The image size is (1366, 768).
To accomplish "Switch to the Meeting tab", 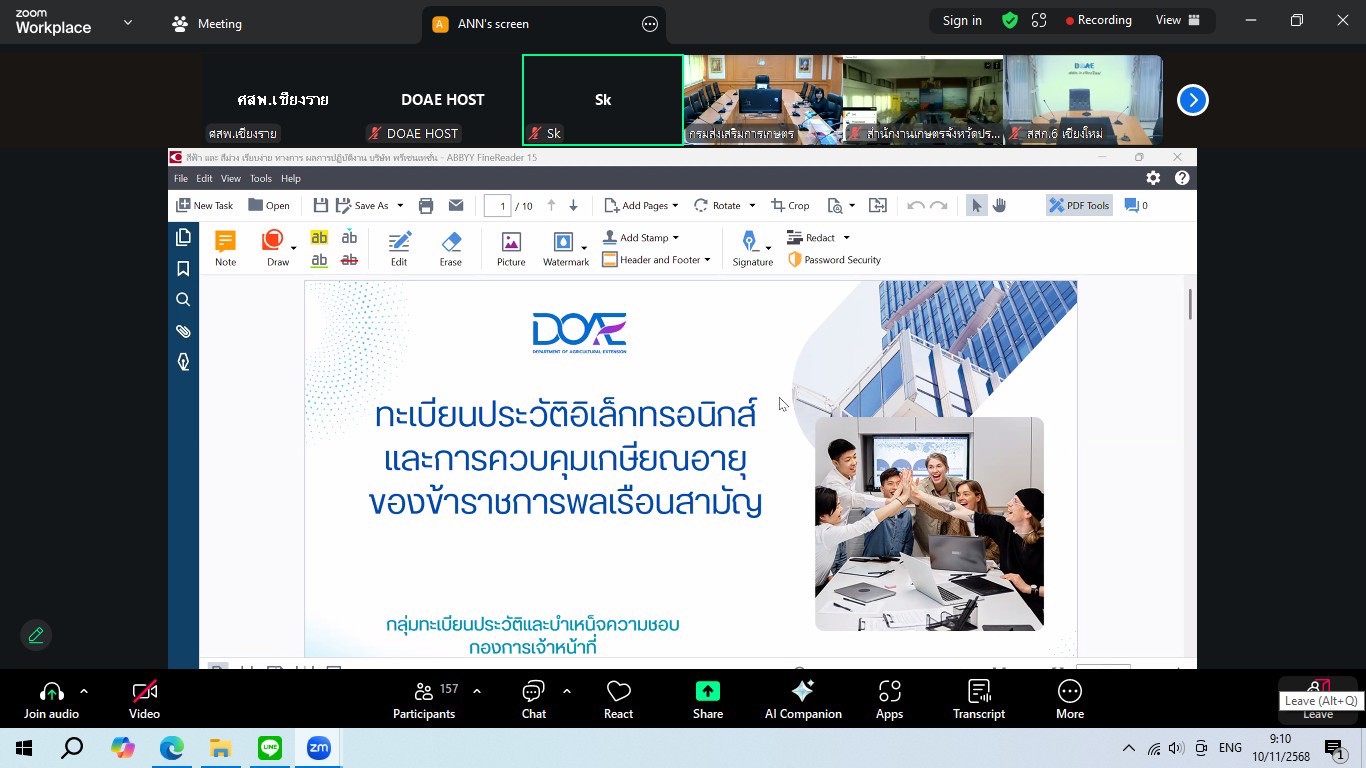I will [x=207, y=24].
